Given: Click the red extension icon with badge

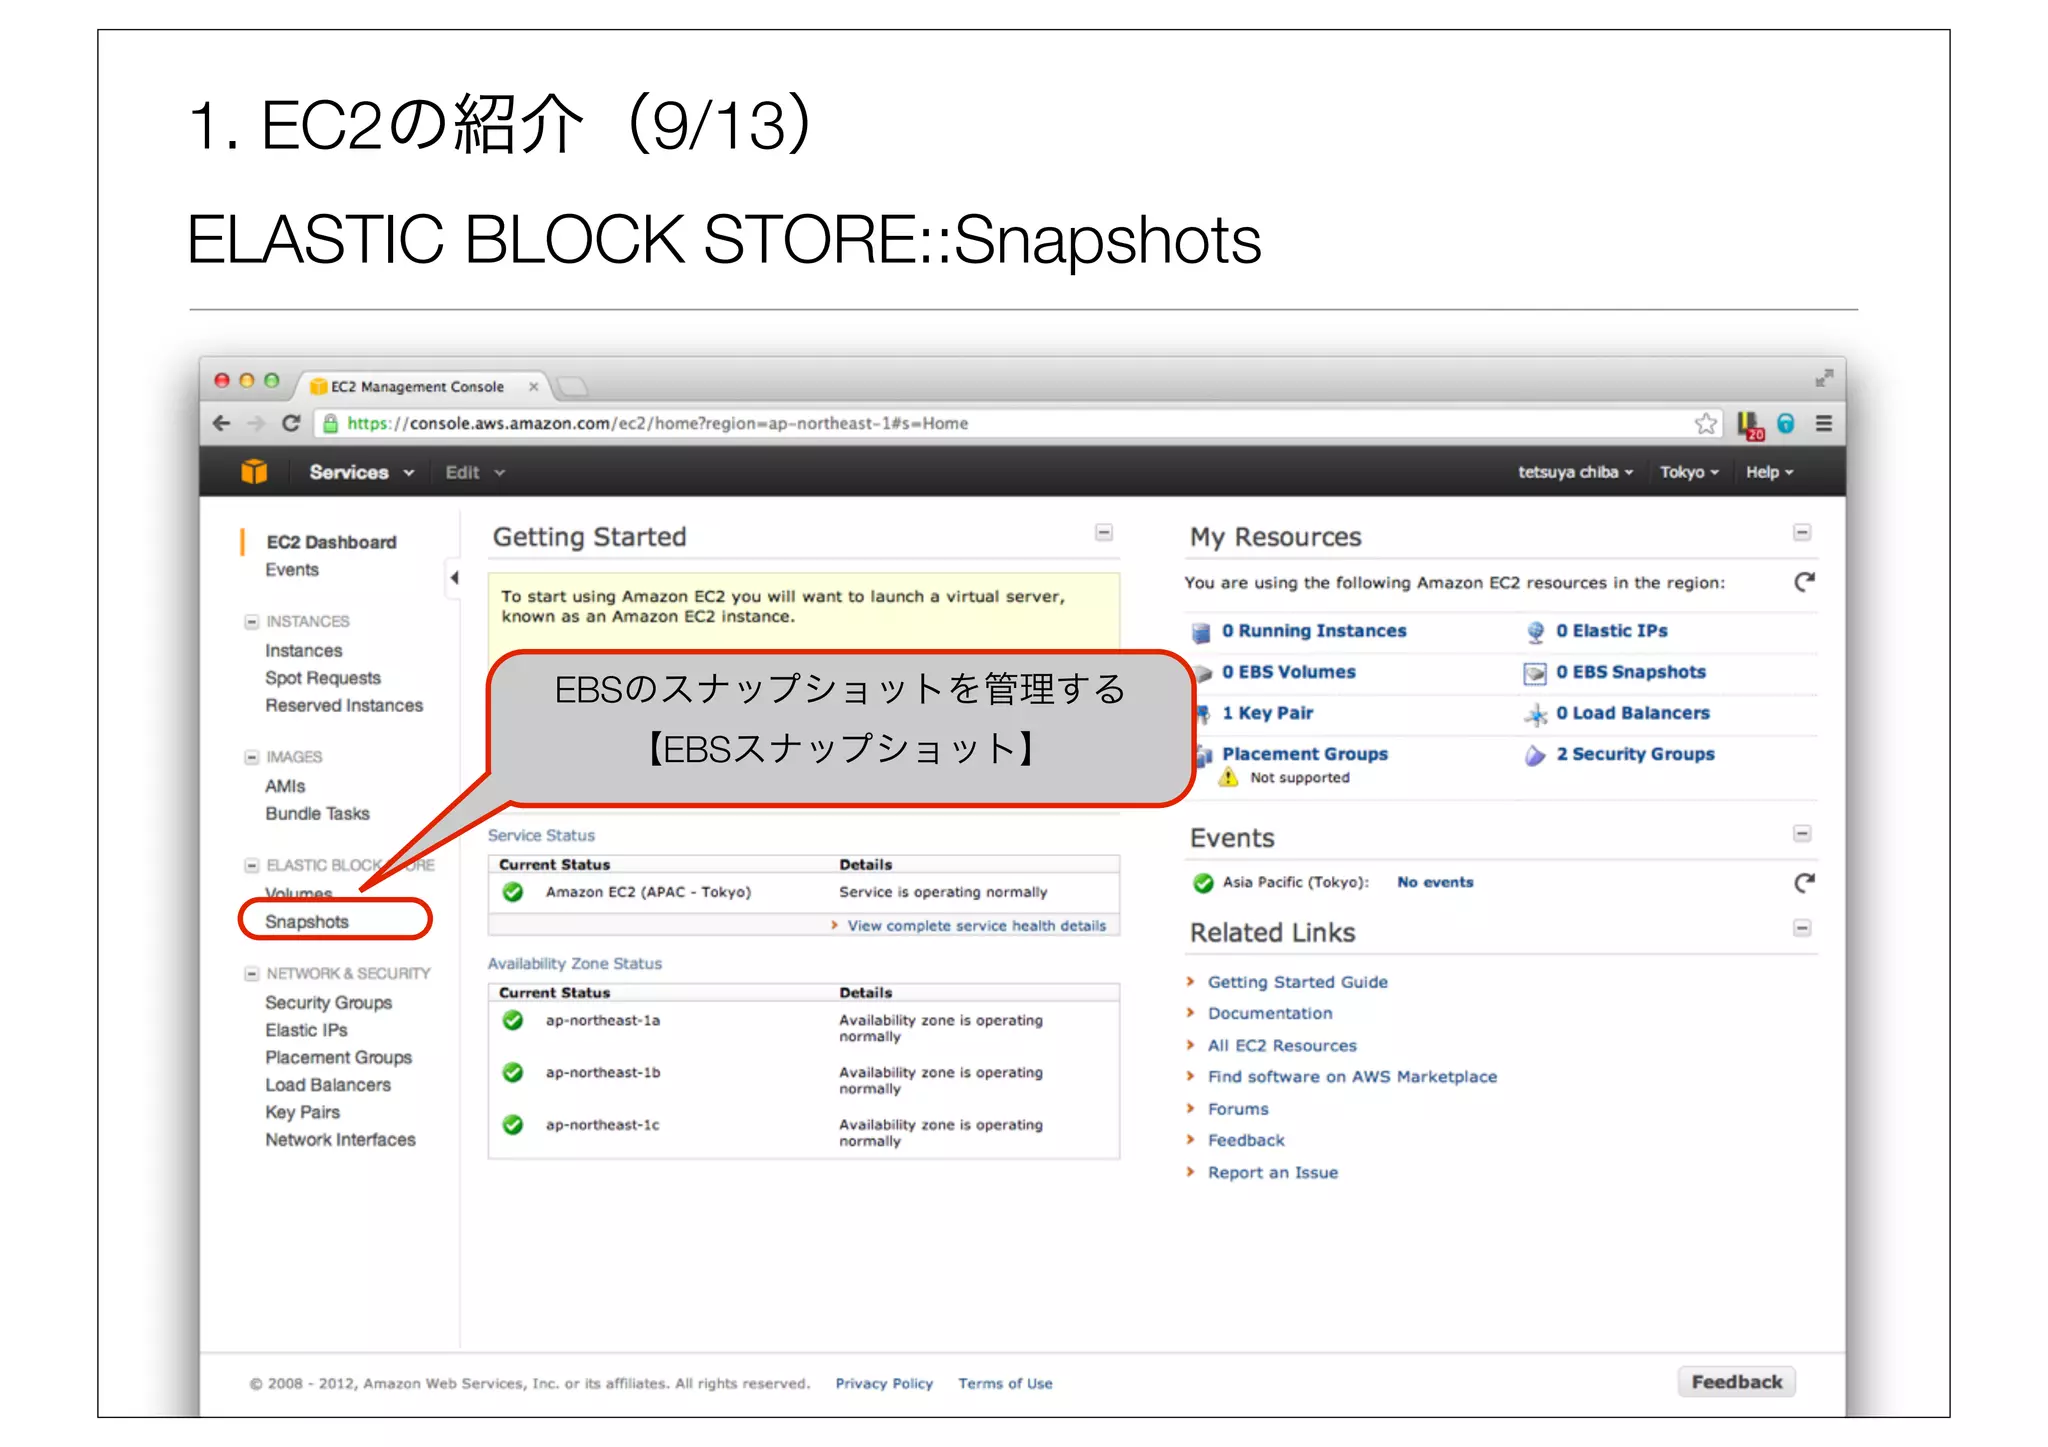Looking at the screenshot, I should point(1750,425).
